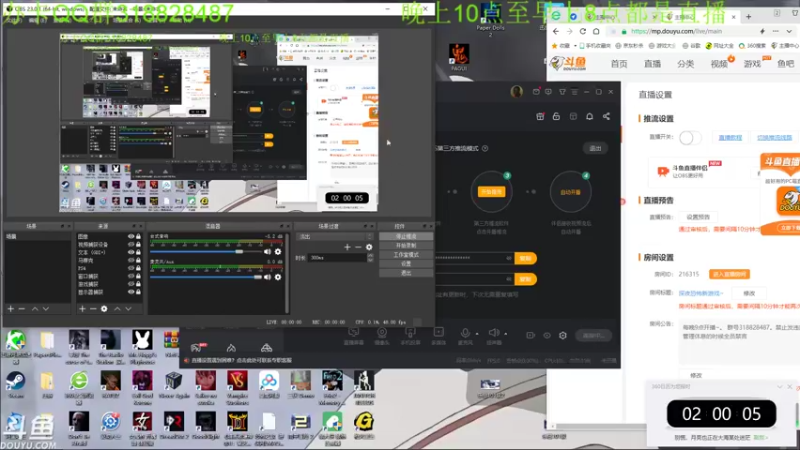Open 分类 tab on Douyu site
800x450 pixels.
tap(686, 64)
